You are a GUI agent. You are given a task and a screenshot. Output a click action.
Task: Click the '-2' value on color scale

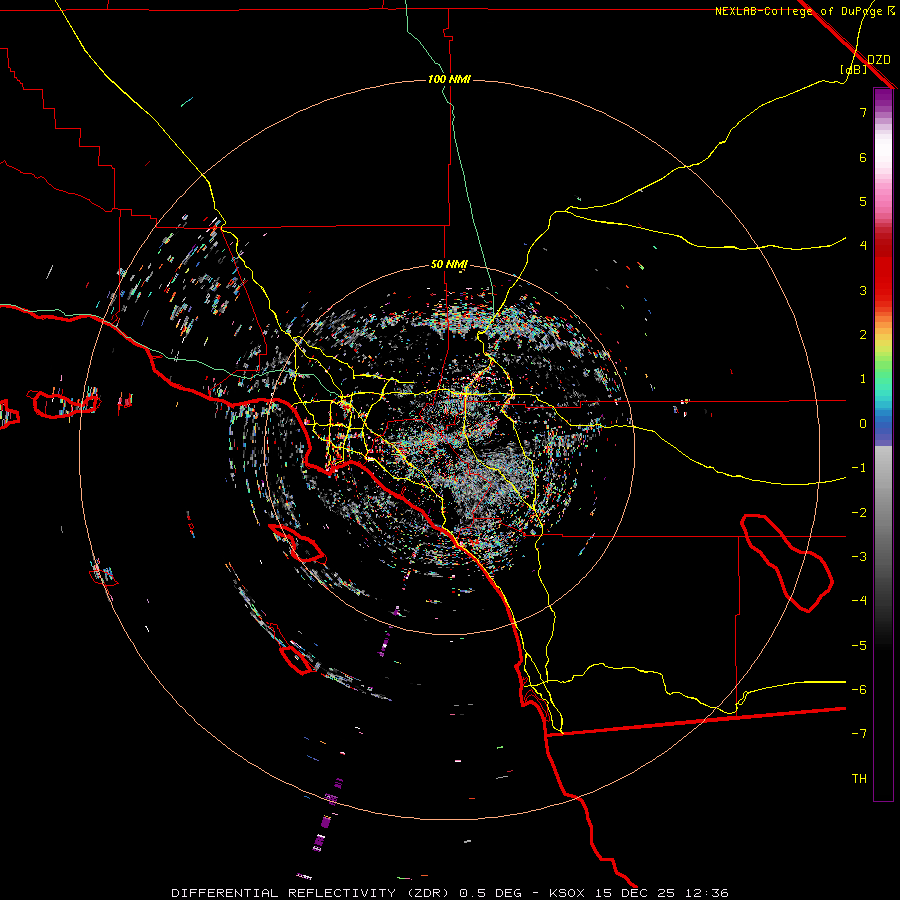(x=859, y=513)
